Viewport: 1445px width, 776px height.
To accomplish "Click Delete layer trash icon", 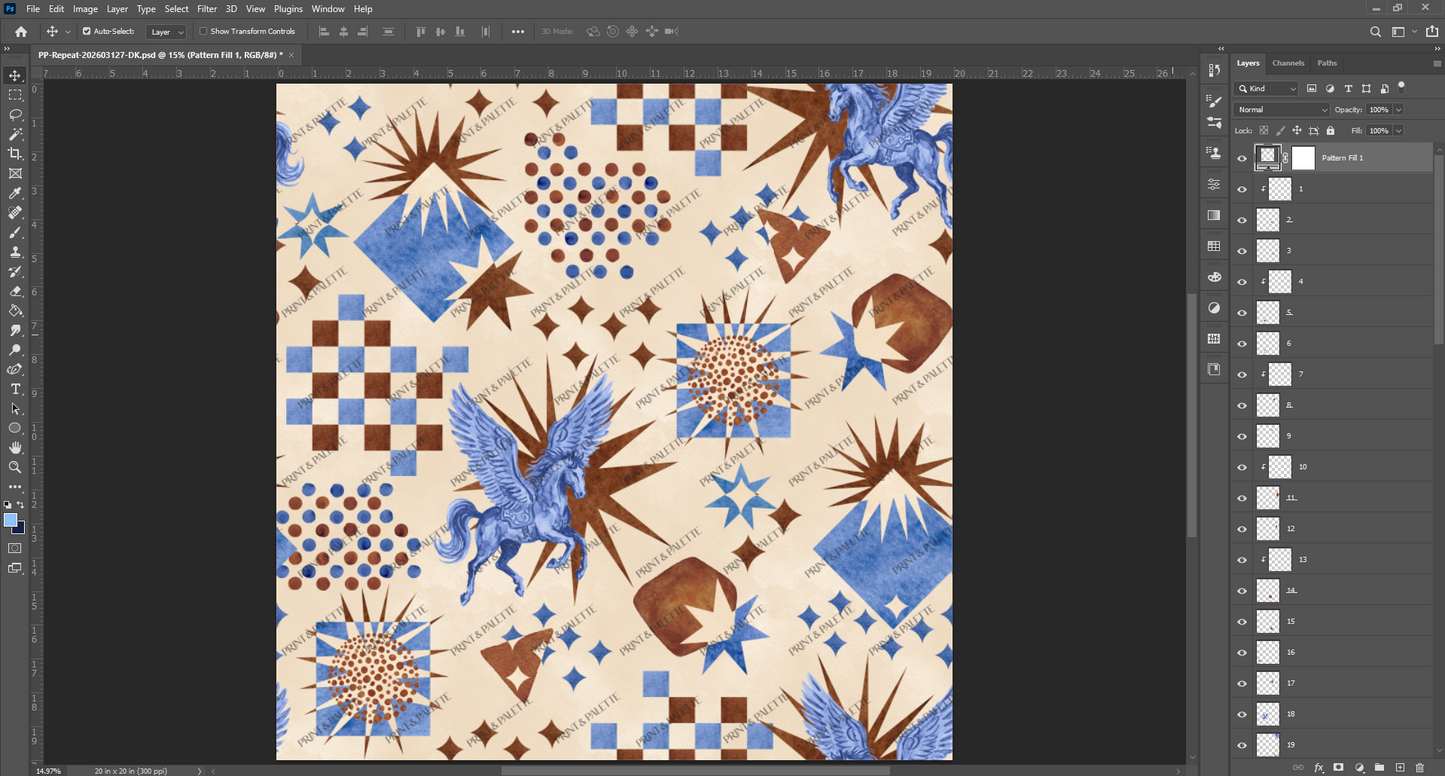I will tap(1419, 767).
